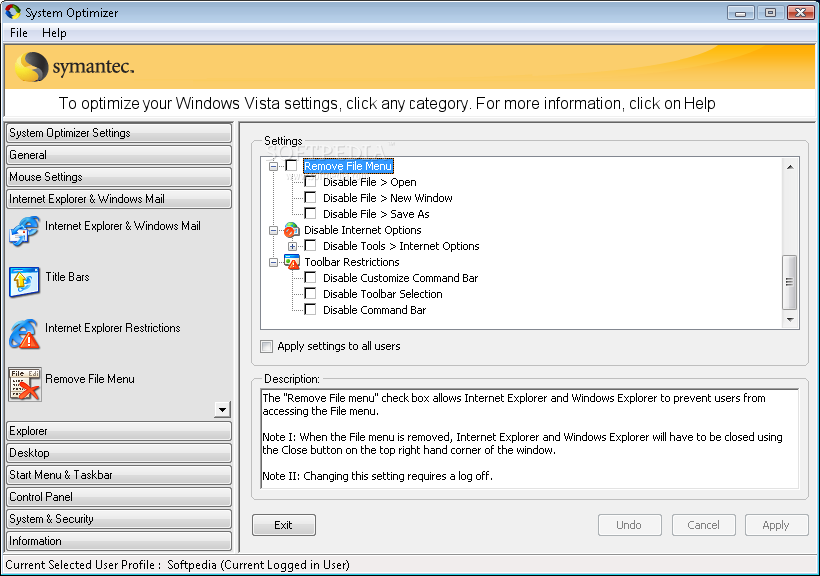Enable Disable Customize Command Bar checkbox

click(310, 278)
